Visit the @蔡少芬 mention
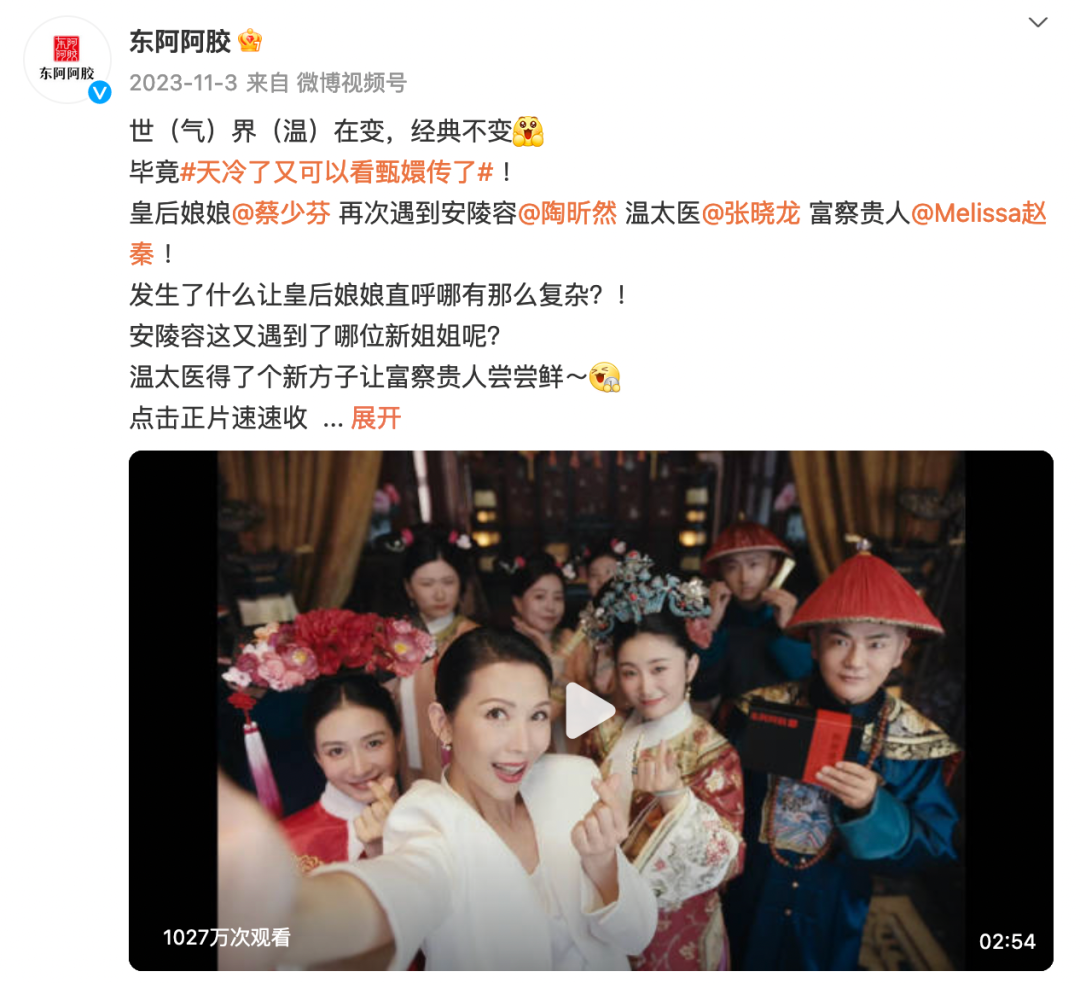 [x=281, y=214]
